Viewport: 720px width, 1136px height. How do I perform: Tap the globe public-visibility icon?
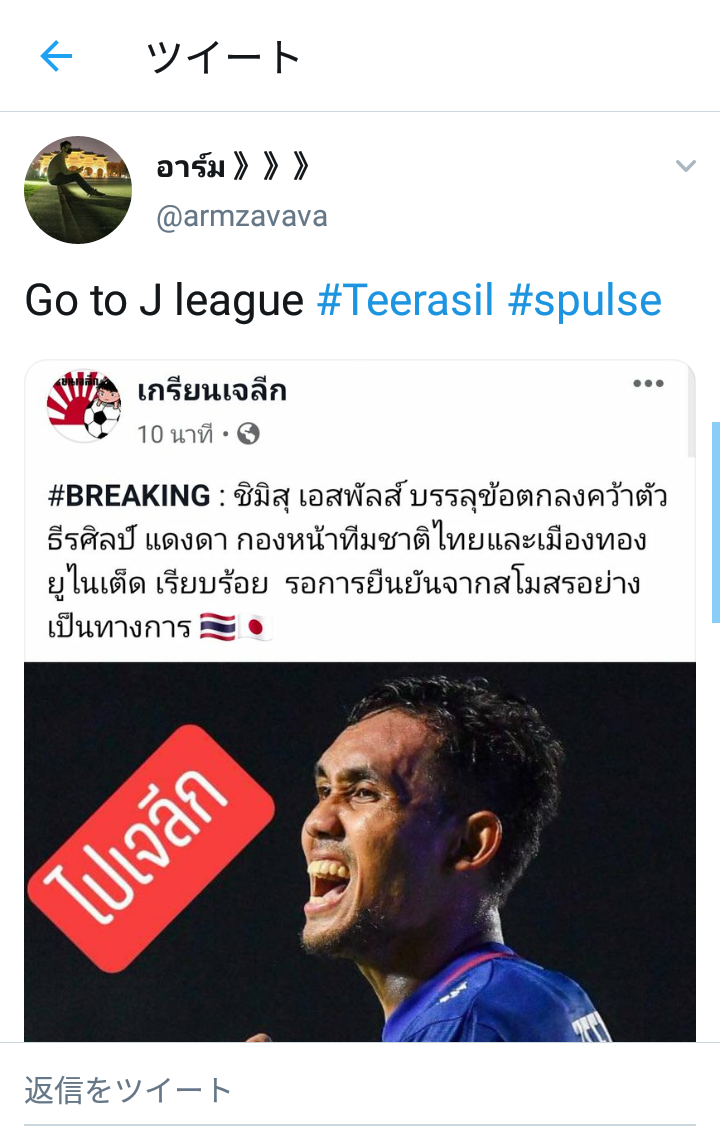(x=248, y=434)
